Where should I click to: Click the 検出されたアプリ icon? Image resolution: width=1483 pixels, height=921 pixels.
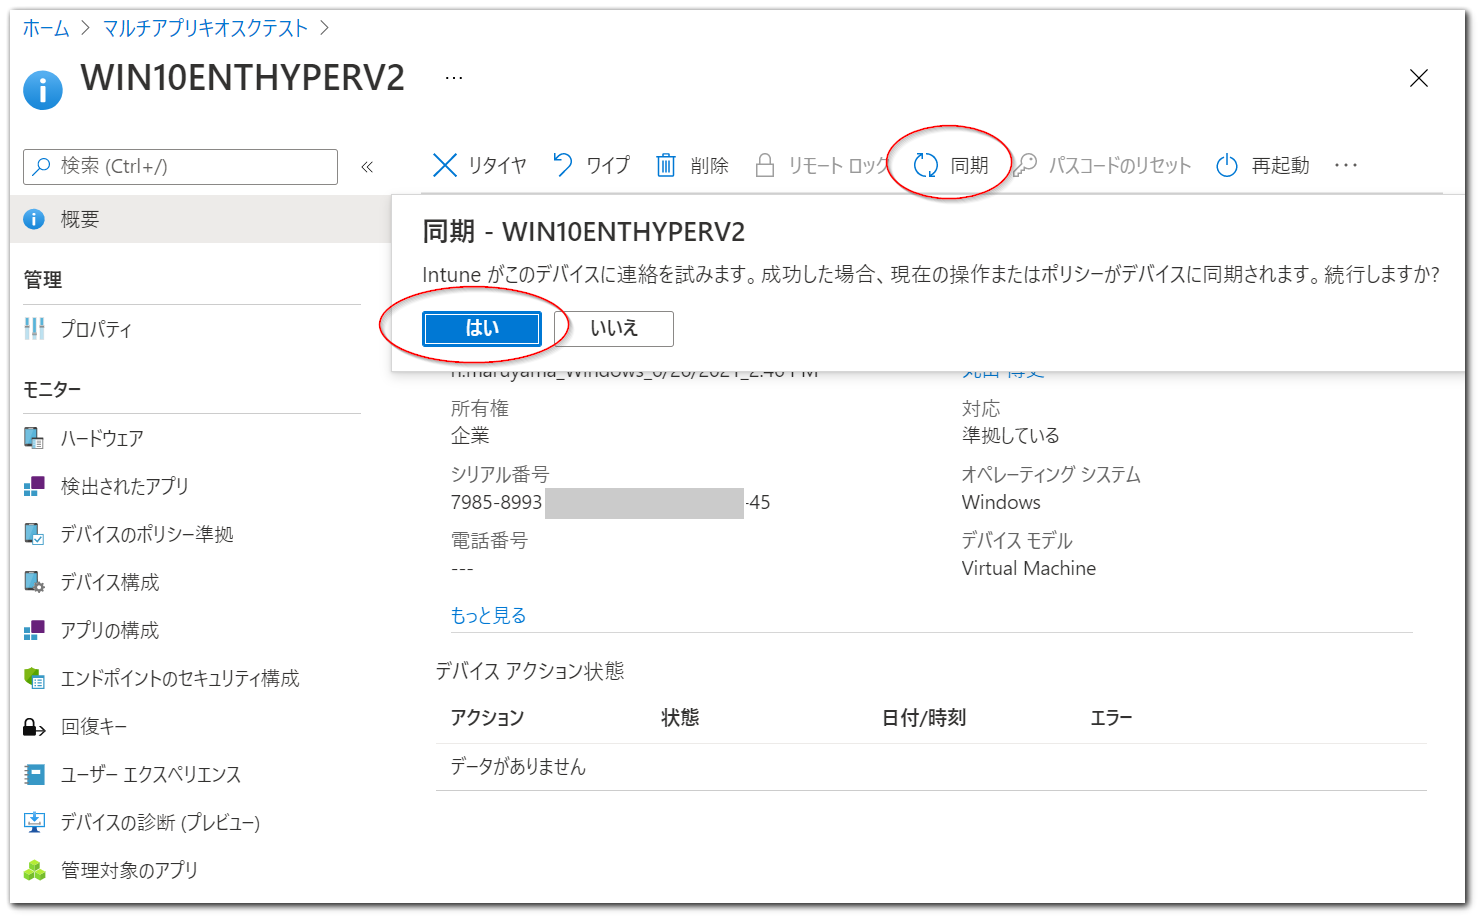[34, 486]
